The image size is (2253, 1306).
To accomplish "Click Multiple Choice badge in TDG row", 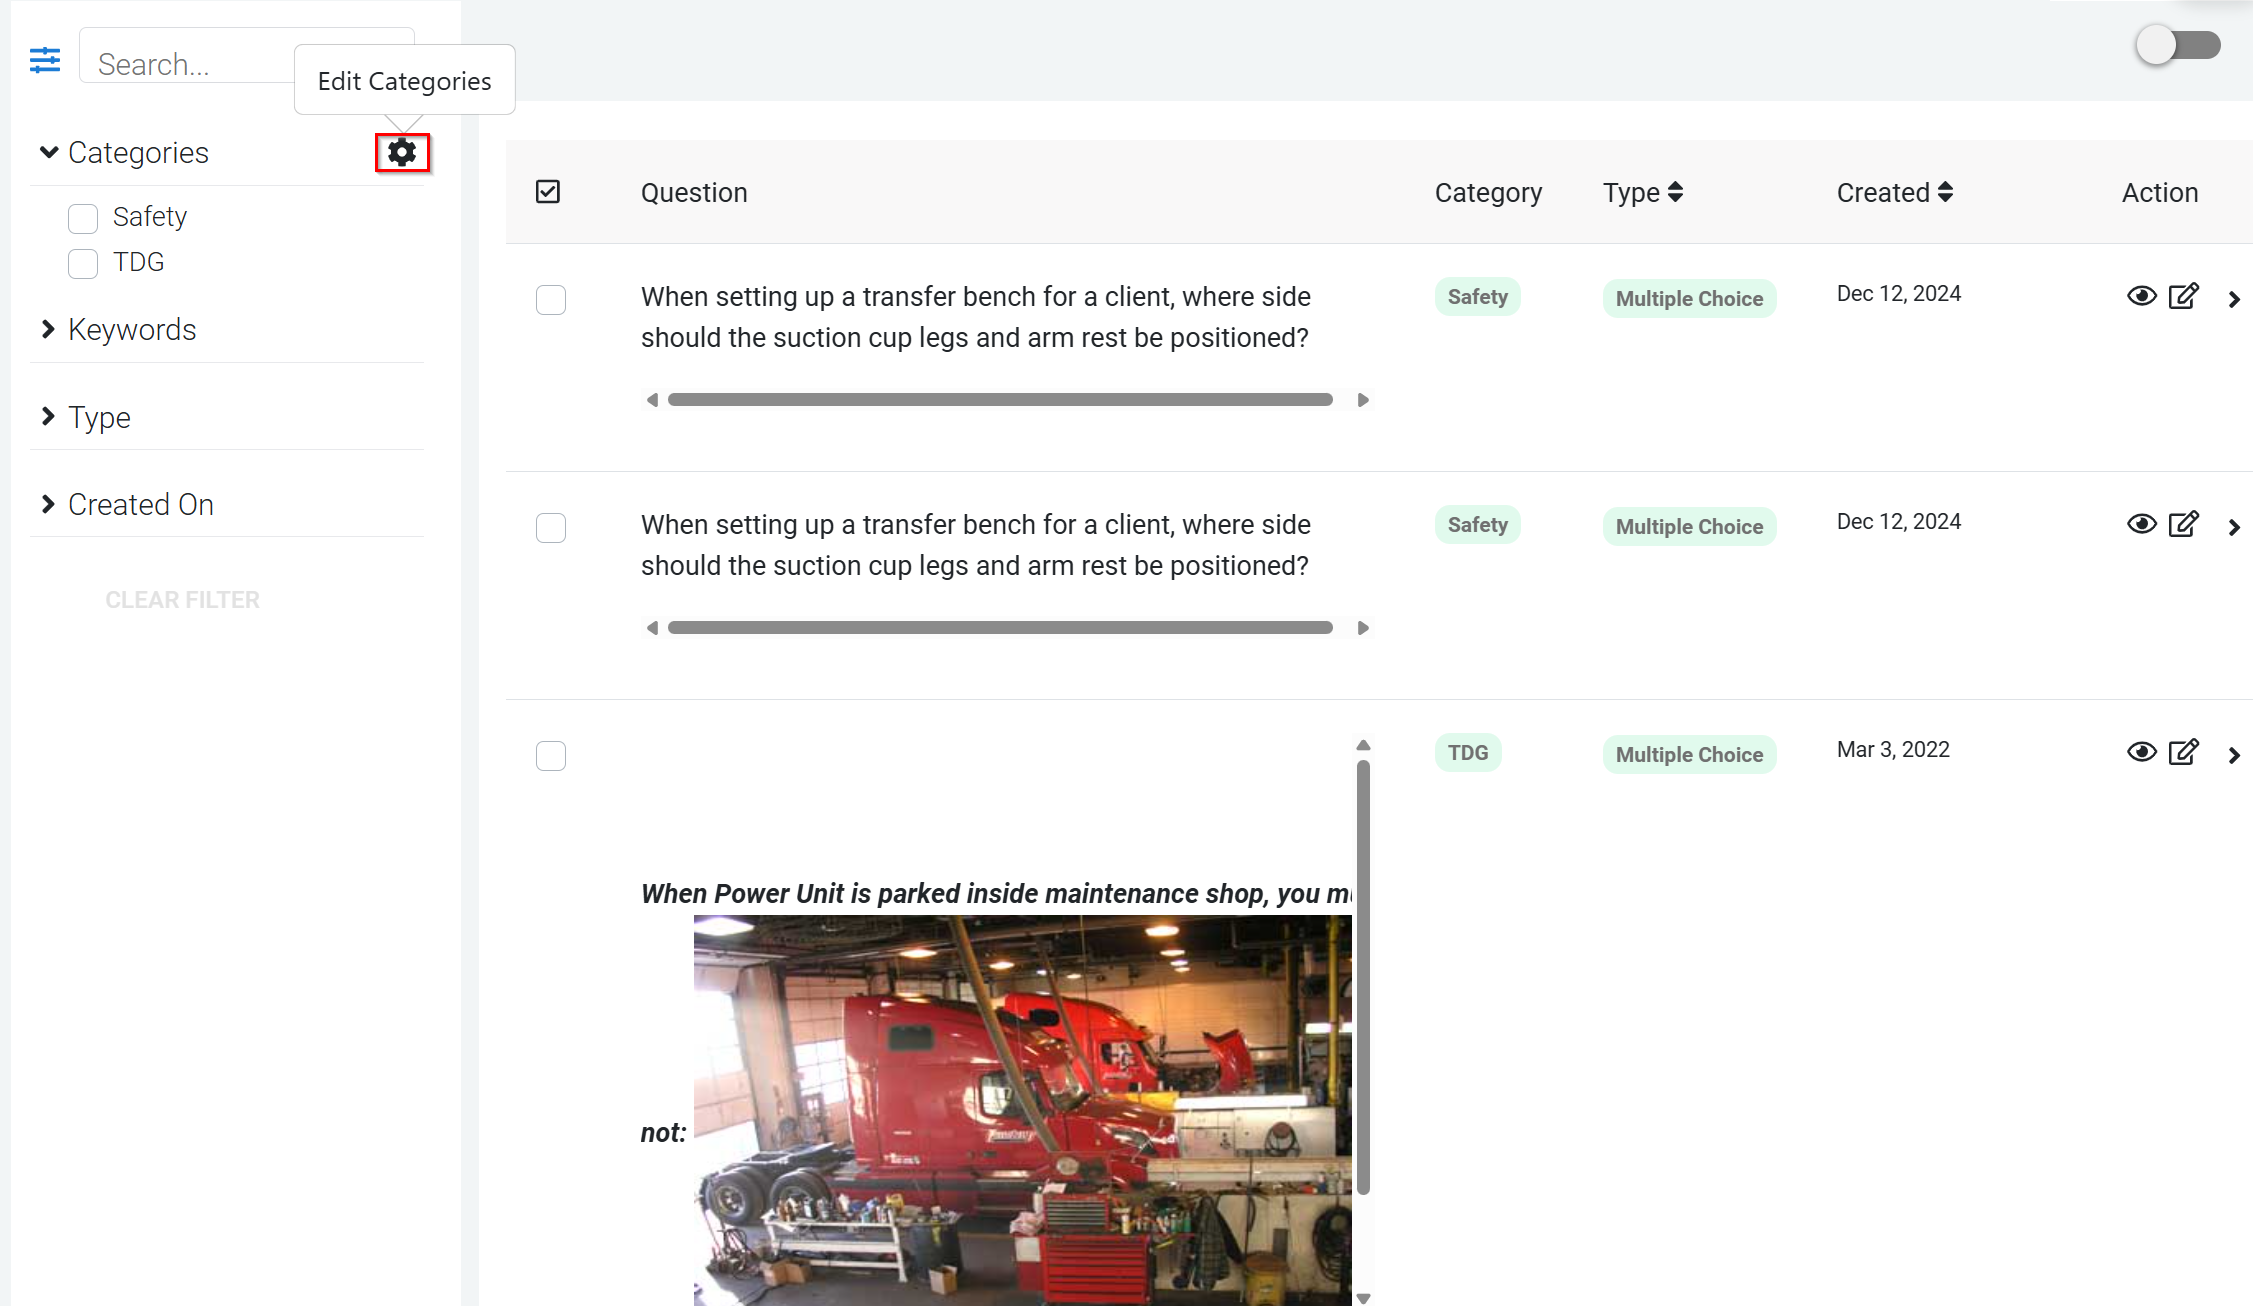I will pos(1689,755).
